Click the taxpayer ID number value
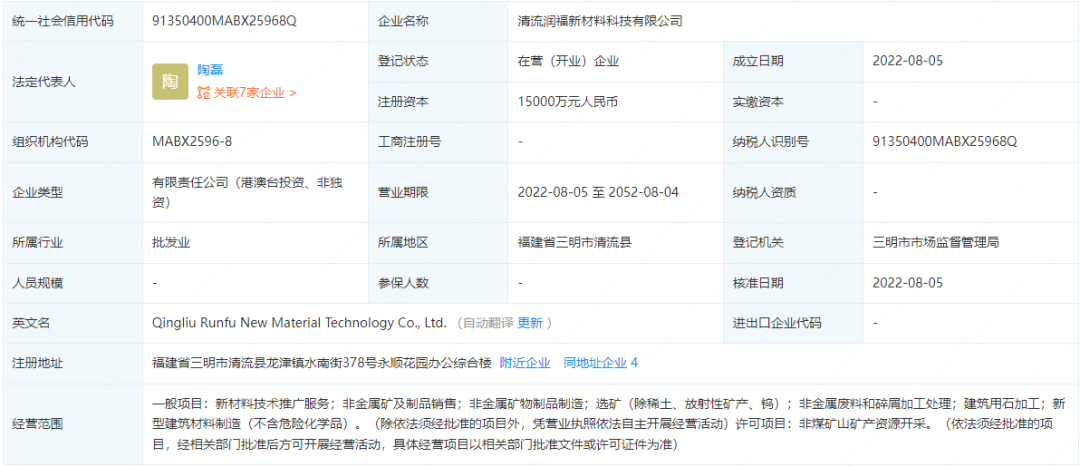The width and height of the screenshot is (1080, 467). (x=944, y=142)
